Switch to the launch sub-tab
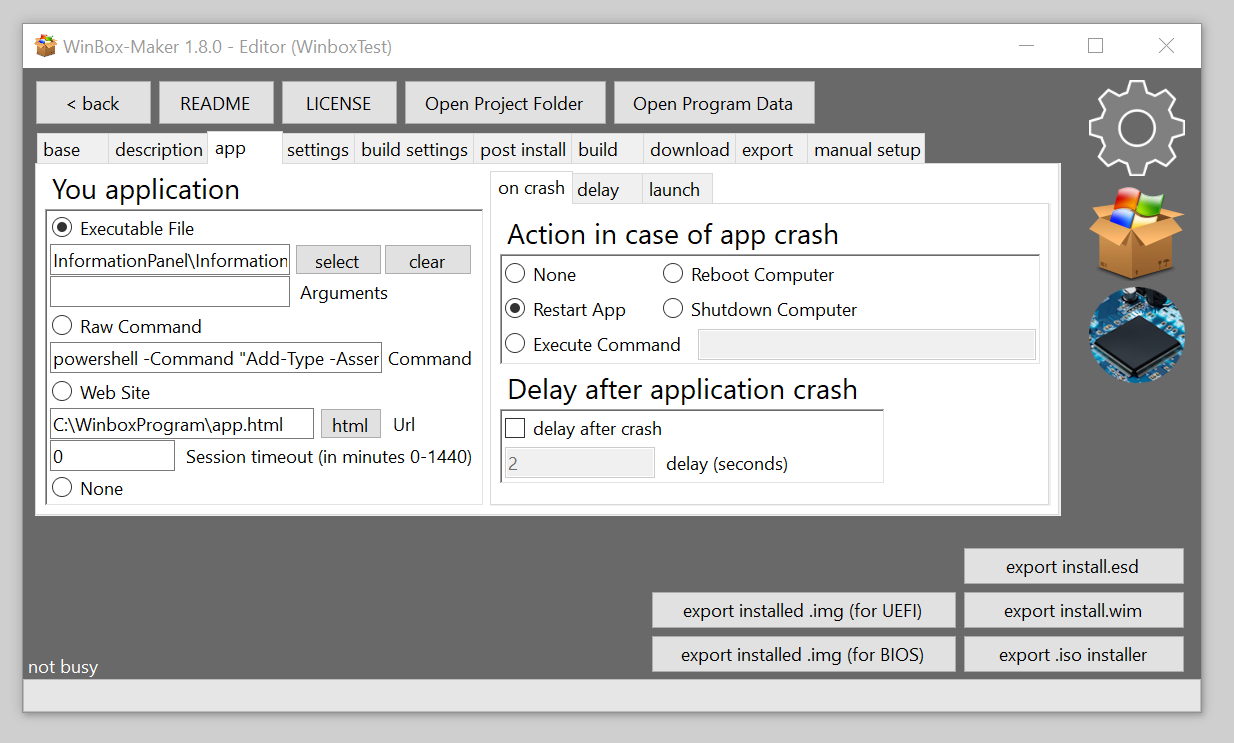Image resolution: width=1234 pixels, height=743 pixels. 677,189
